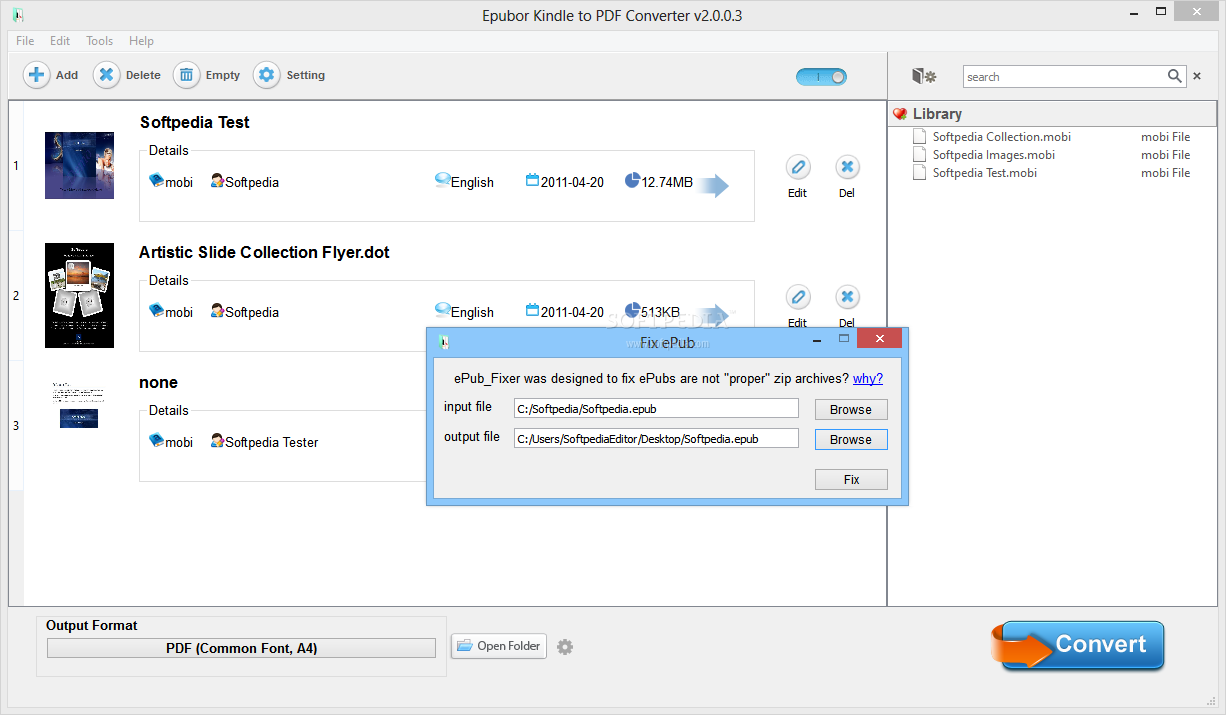Click the Softpedia Tester author label
This screenshot has width=1226, height=715.
272,442
